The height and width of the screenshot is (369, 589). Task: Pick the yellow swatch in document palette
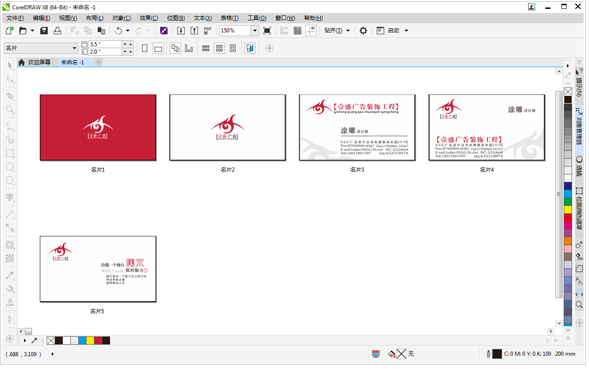click(x=90, y=341)
